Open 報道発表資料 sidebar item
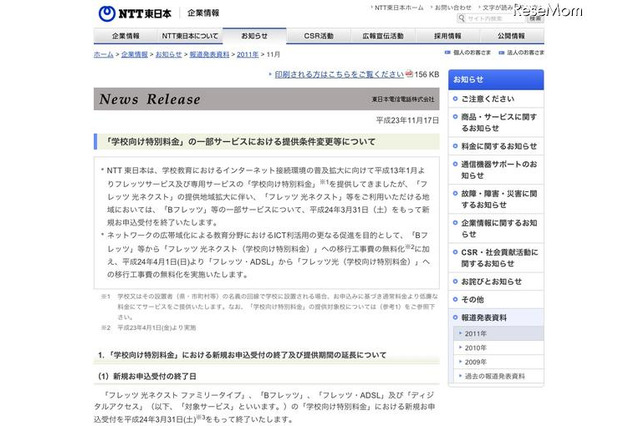This screenshot has width=640, height=426. tap(496, 317)
